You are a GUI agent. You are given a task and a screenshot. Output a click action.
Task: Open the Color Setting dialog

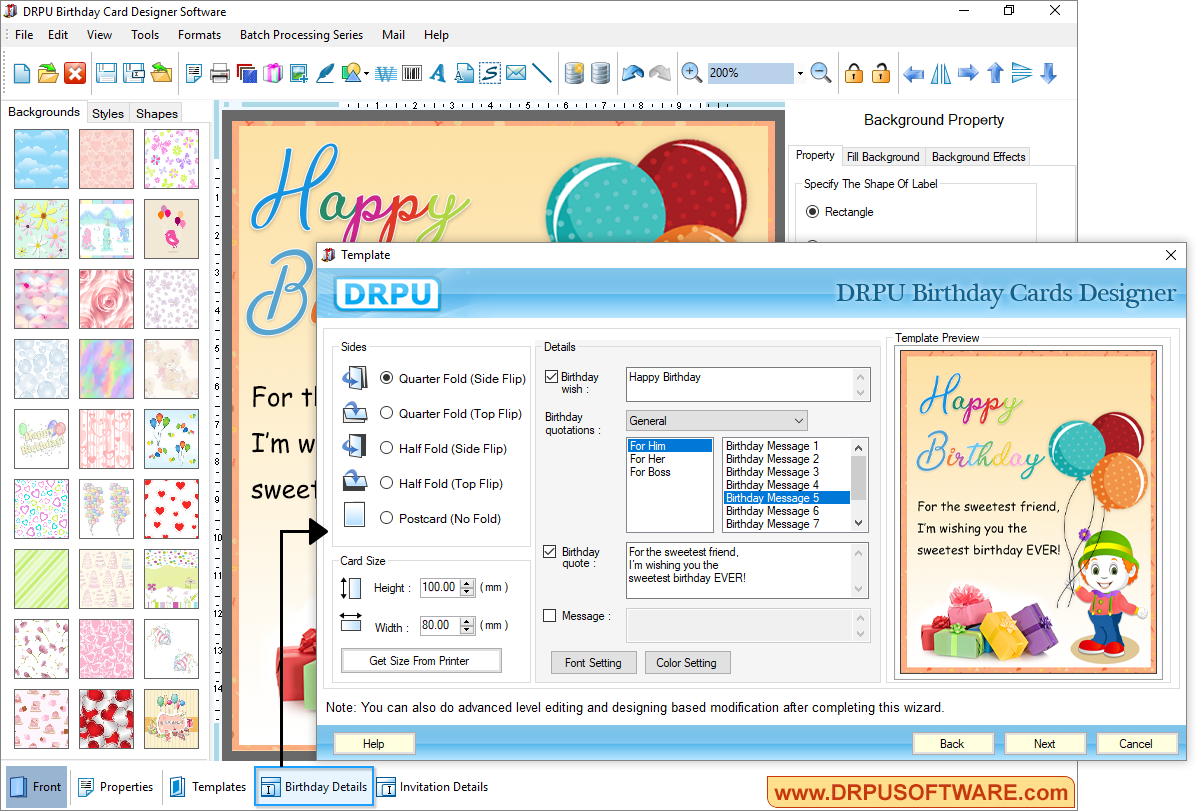[687, 662]
